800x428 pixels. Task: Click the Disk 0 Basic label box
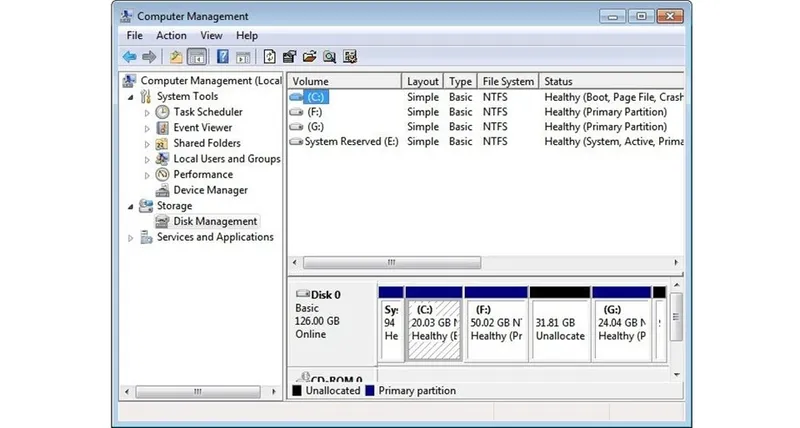(x=332, y=322)
